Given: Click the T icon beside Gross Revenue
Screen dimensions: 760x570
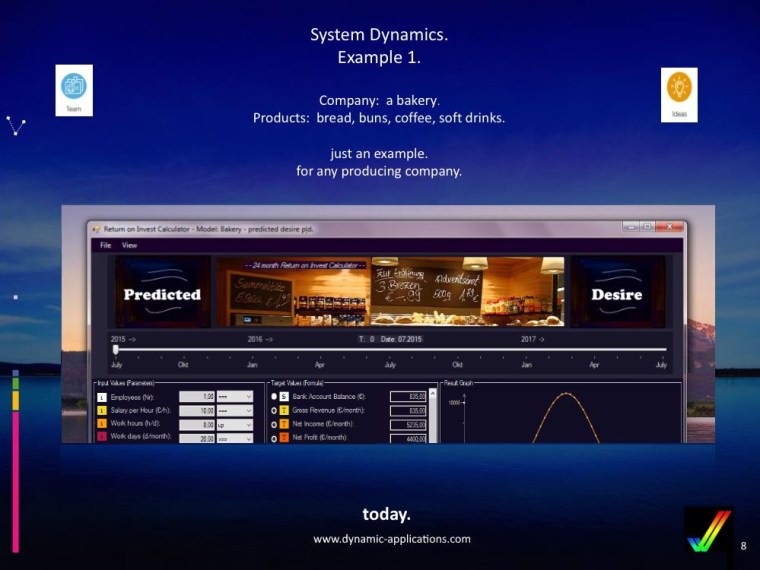Looking at the screenshot, I should point(284,411).
